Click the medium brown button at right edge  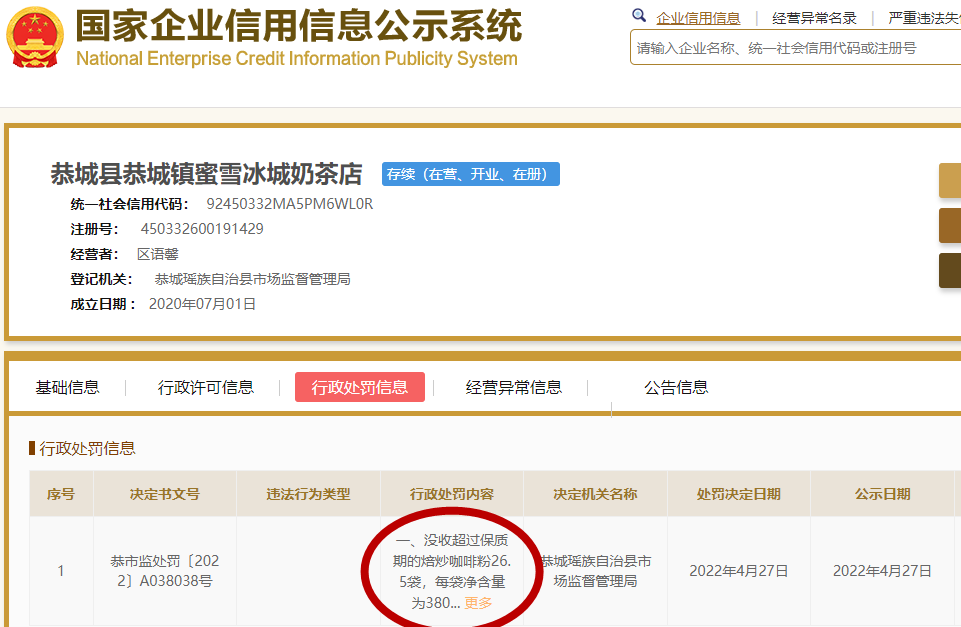click(949, 225)
